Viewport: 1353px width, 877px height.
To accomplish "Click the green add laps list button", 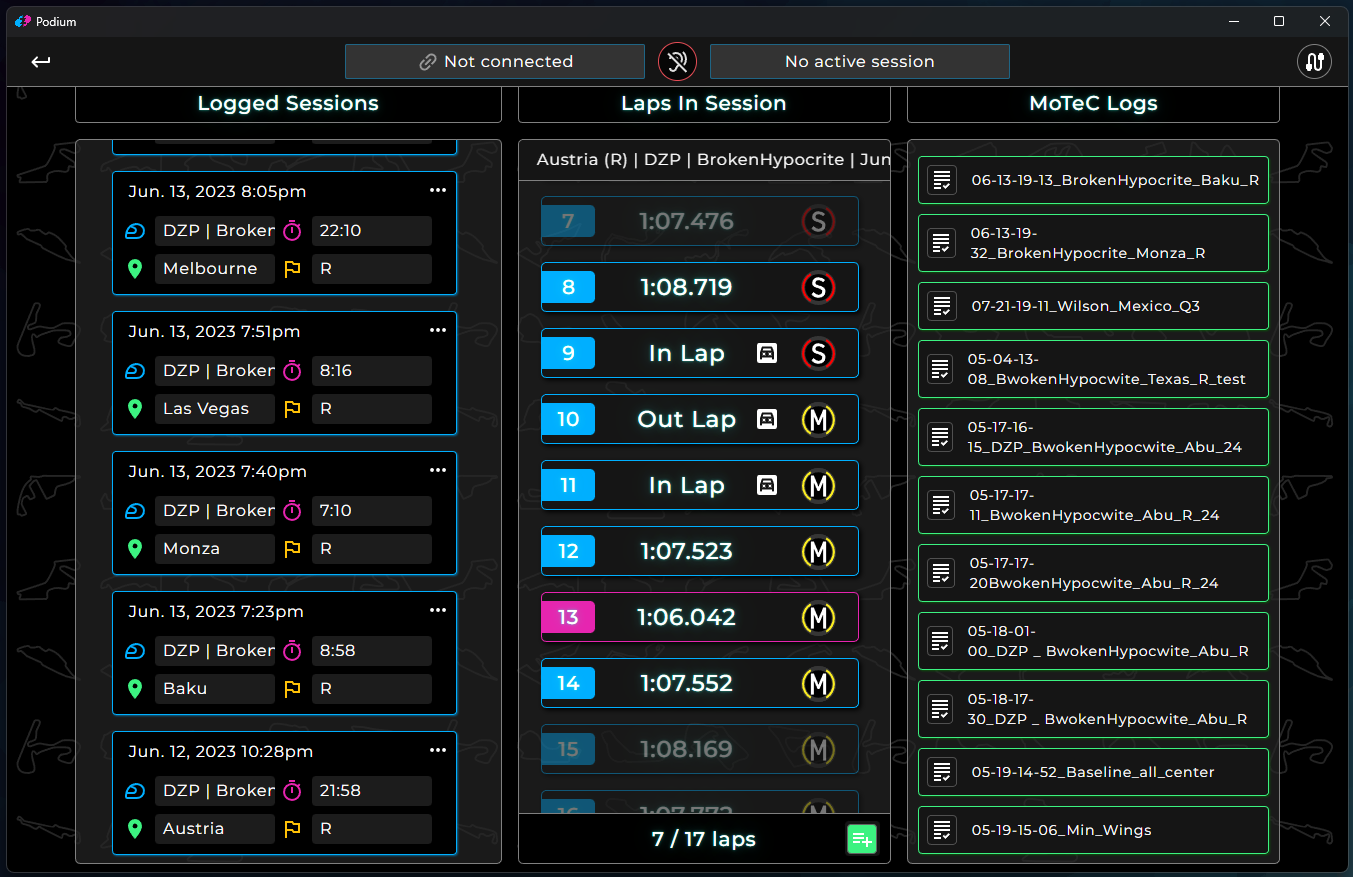I will [x=861, y=839].
